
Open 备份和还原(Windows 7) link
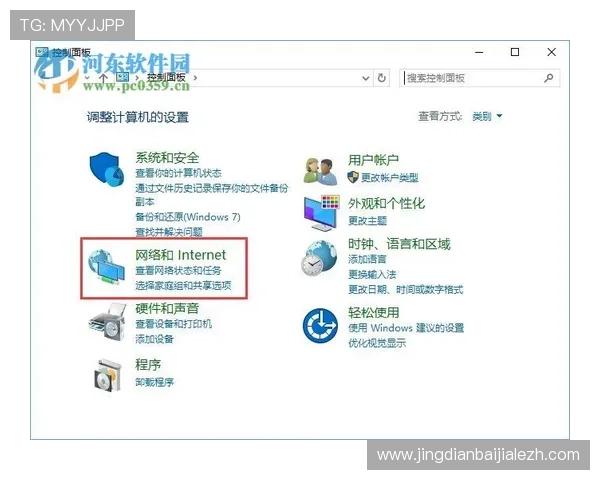(x=188, y=217)
